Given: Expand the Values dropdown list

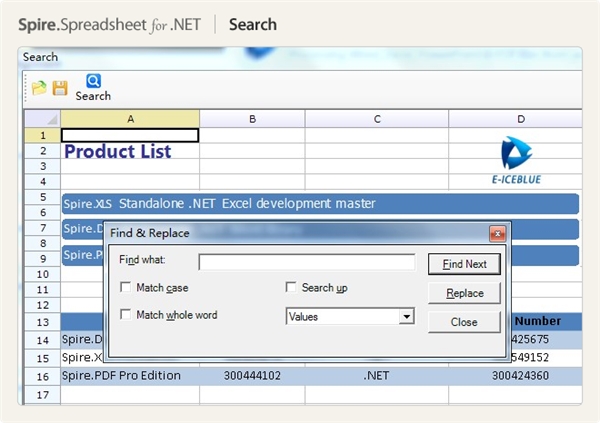Looking at the screenshot, I should [x=406, y=317].
